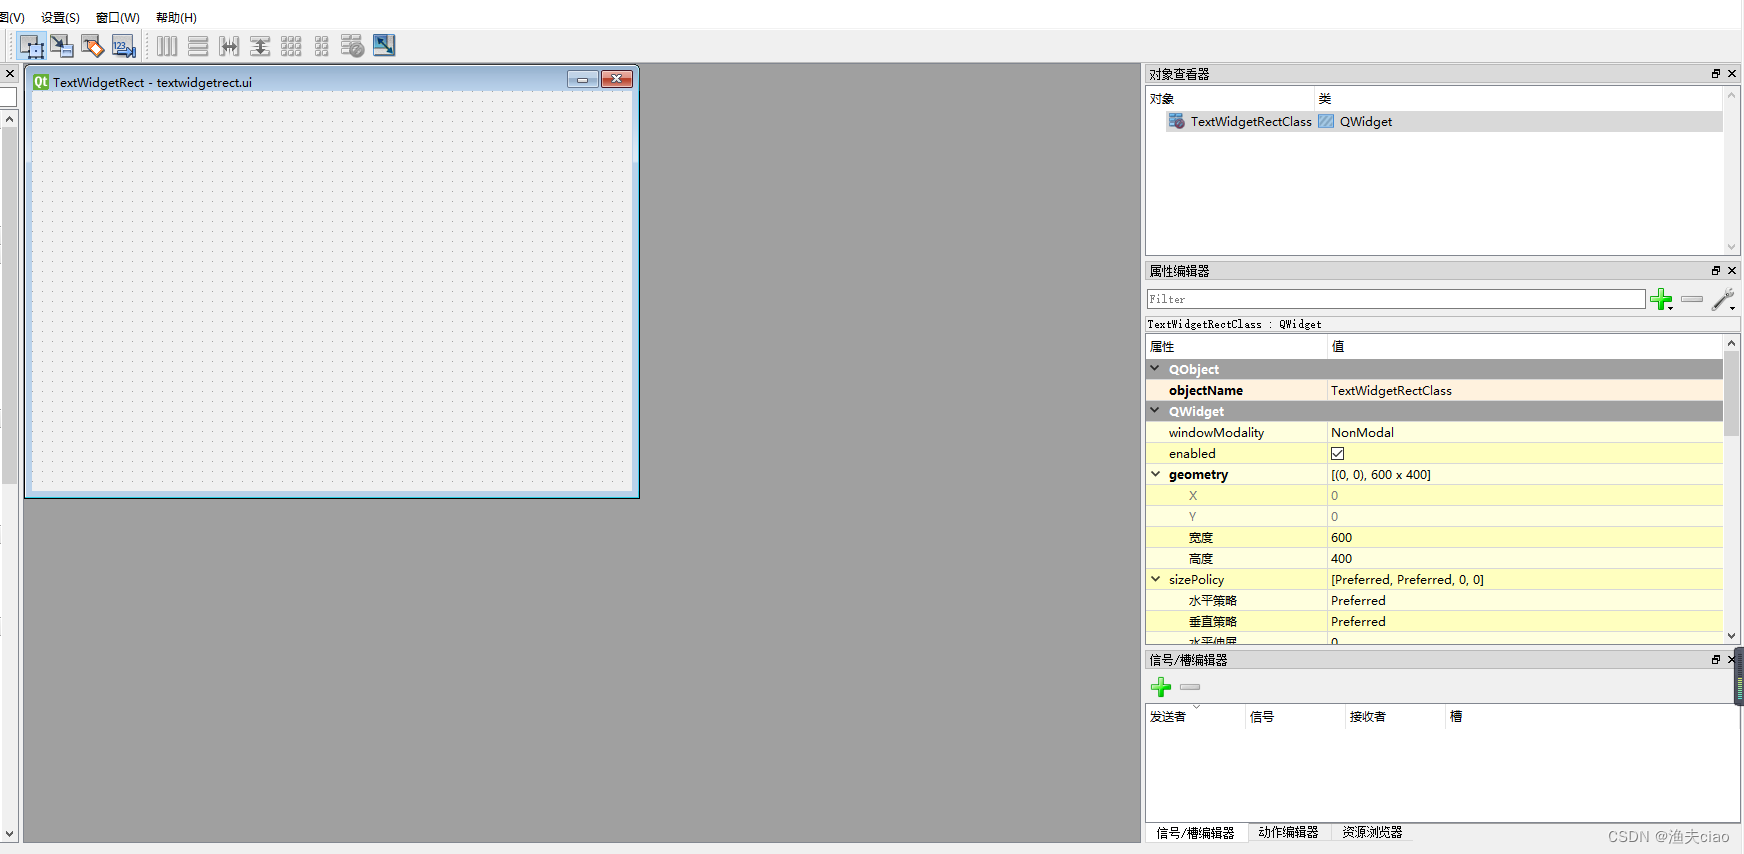Select the Edit Widgets mode tool
Screen dimensions: 1744x854
[32, 46]
